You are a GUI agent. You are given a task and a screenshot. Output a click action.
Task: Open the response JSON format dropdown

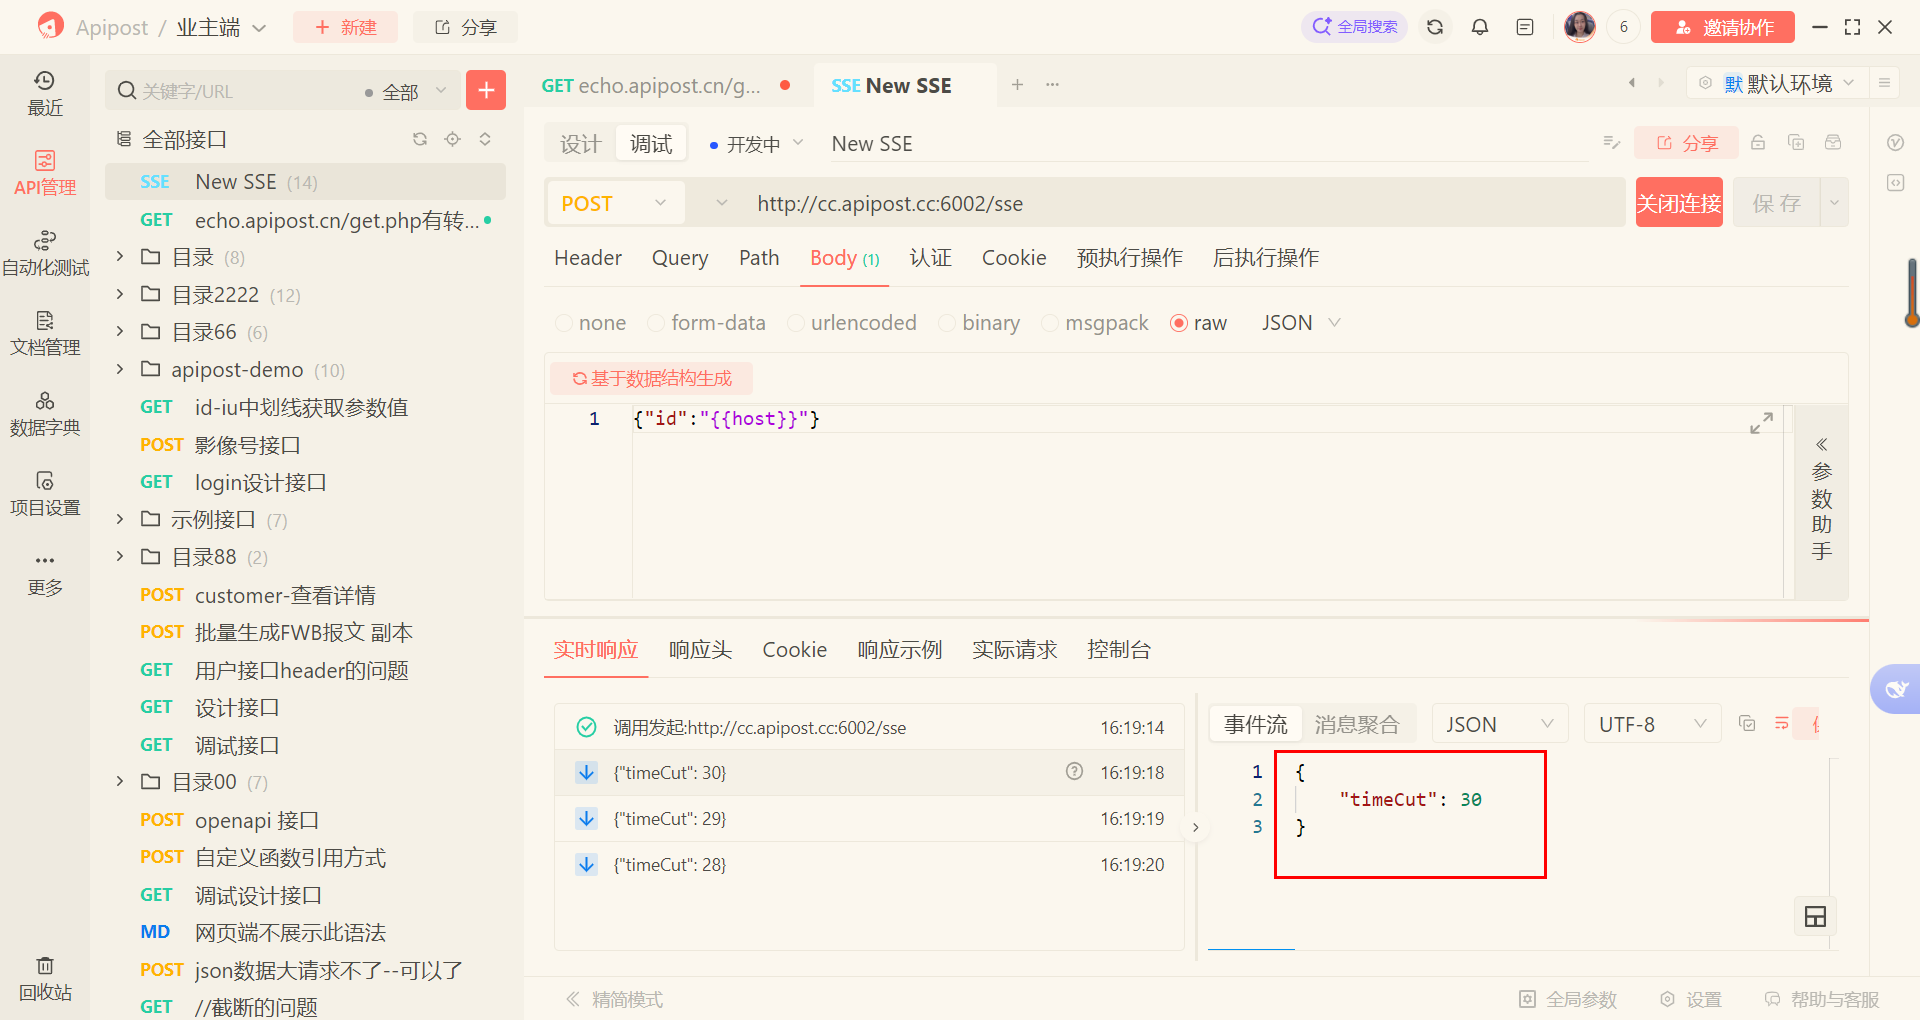[x=1500, y=724]
